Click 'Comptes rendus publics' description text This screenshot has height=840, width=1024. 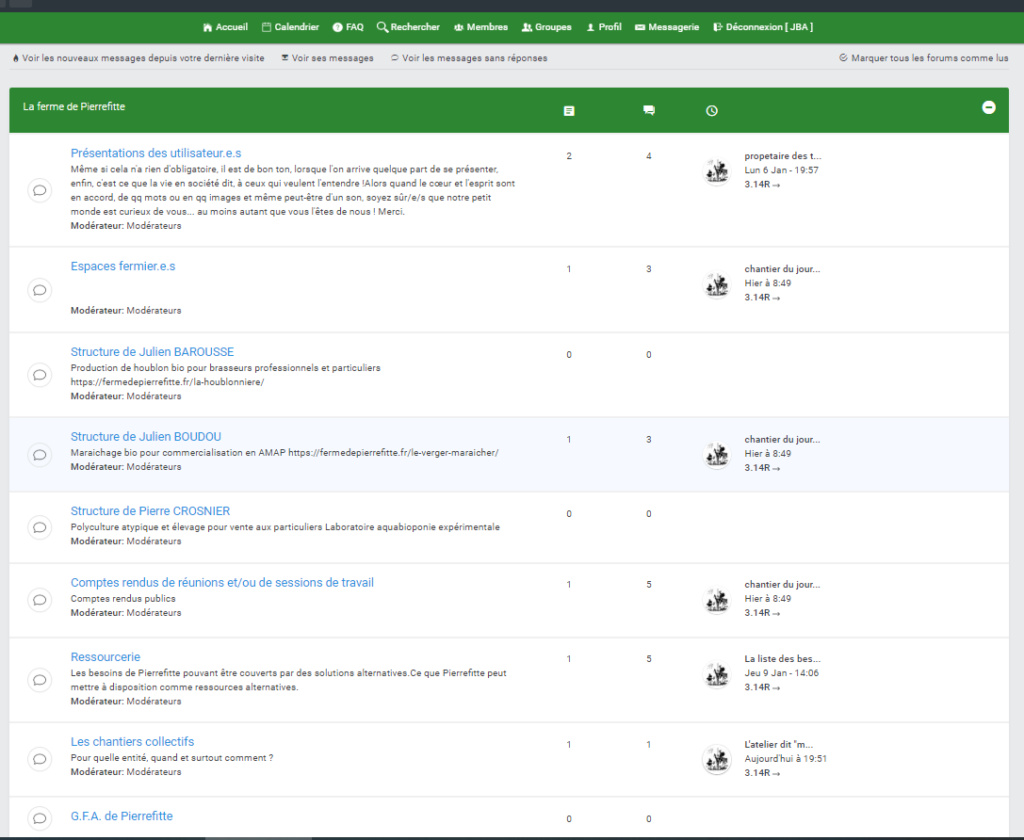[x=123, y=599]
